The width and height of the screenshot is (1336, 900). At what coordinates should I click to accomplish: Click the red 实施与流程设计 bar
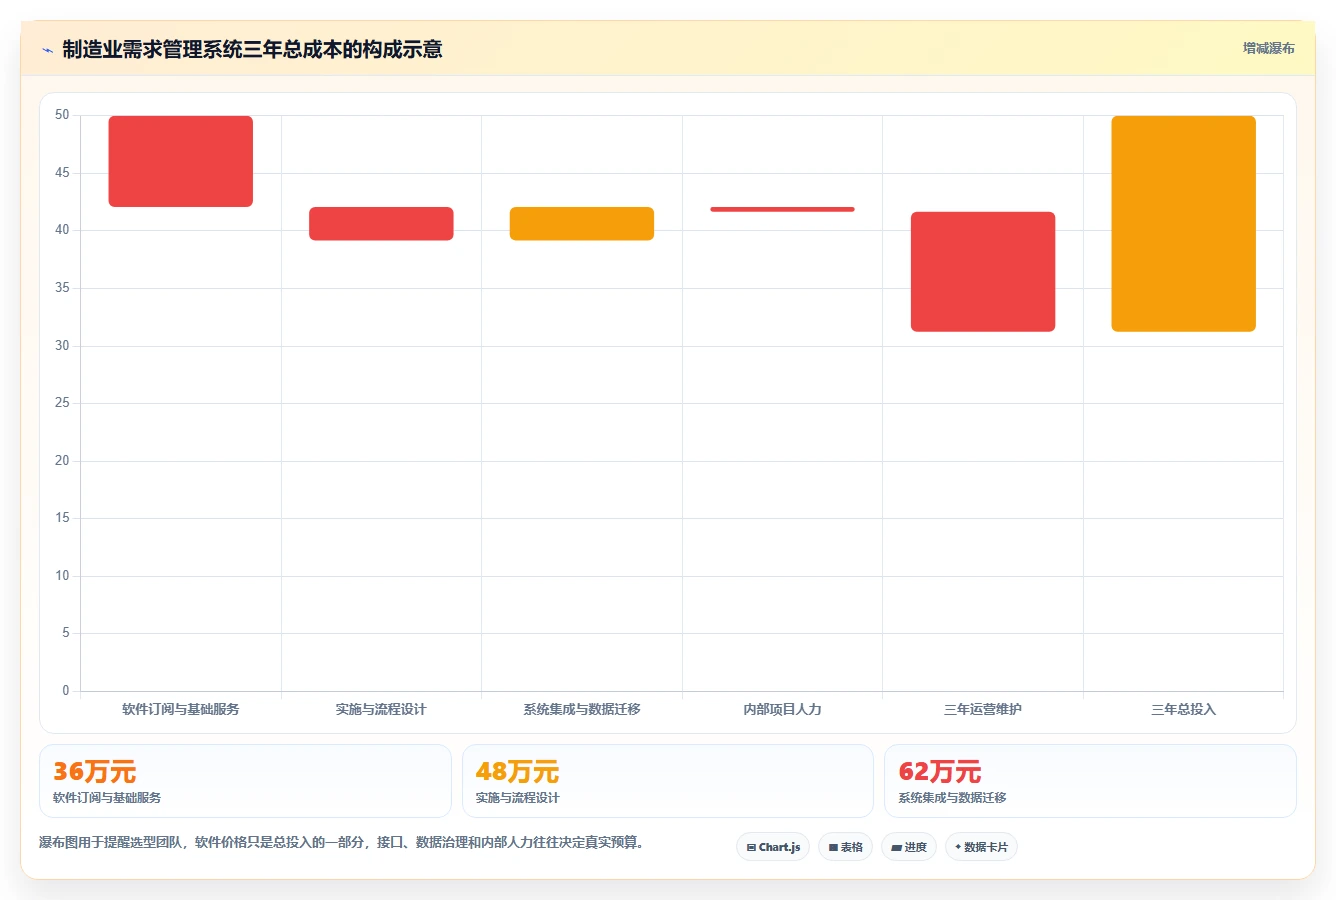point(381,224)
